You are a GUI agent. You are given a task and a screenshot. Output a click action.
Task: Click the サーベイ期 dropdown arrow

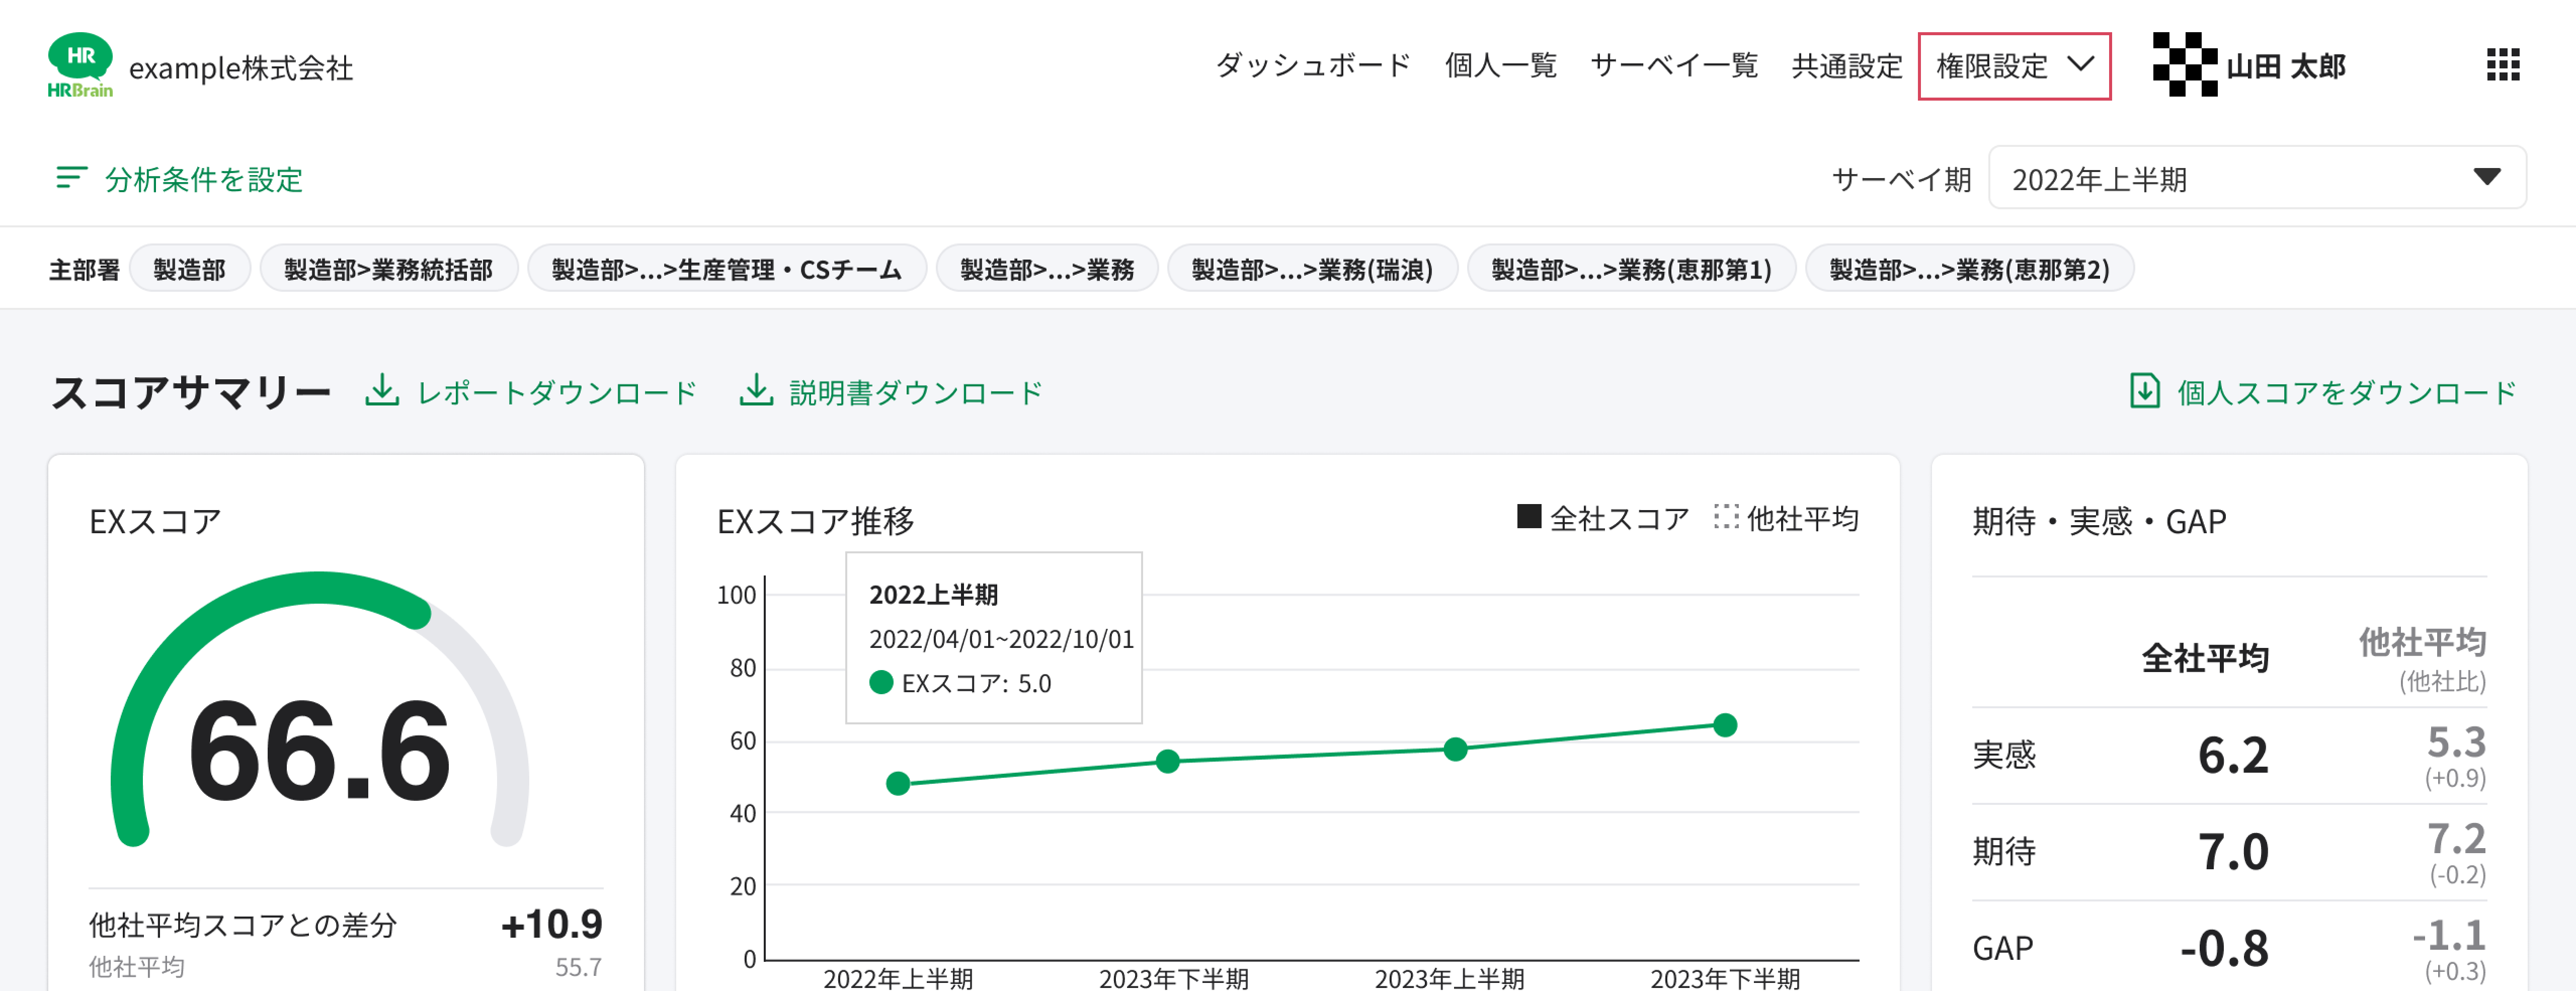click(x=2486, y=177)
